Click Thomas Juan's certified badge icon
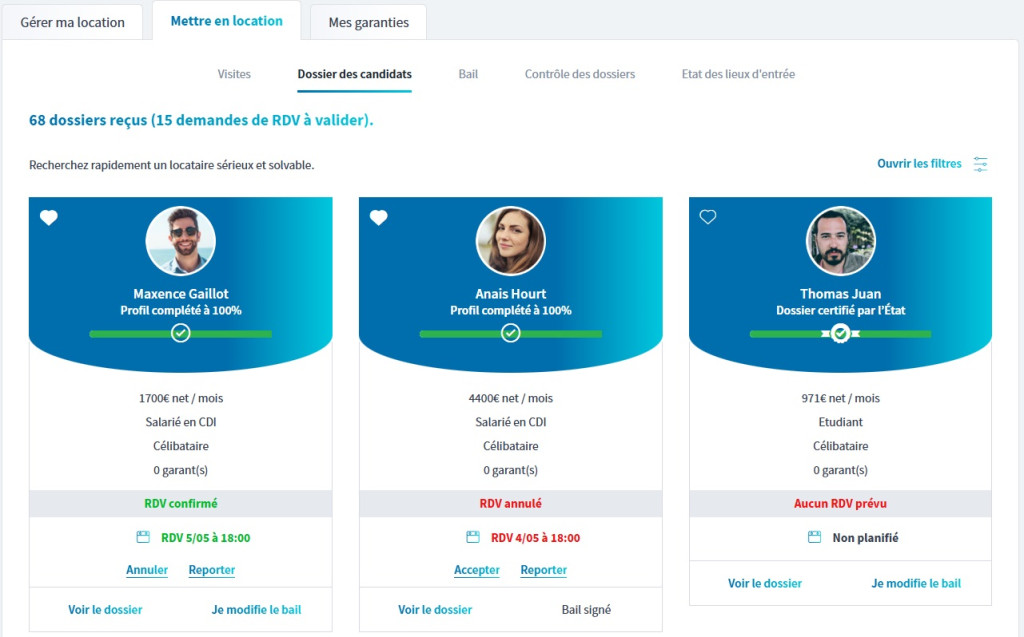Image resolution: width=1024 pixels, height=637 pixels. click(840, 333)
